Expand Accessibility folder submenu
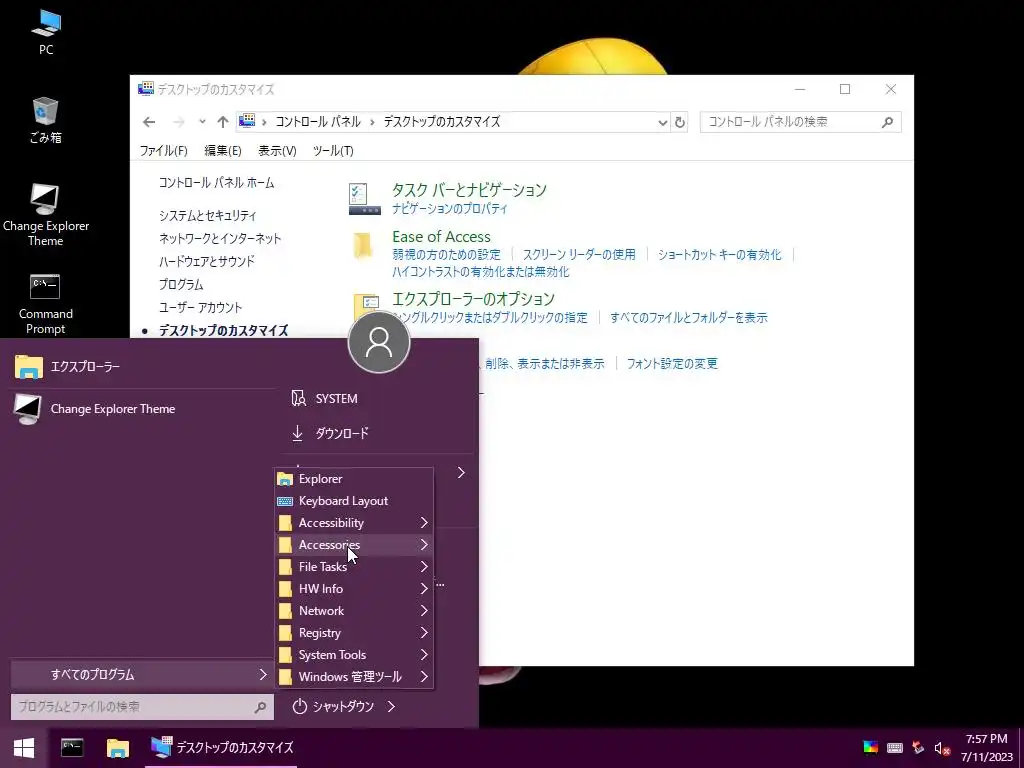Viewport: 1024px width, 768px height. 354,522
